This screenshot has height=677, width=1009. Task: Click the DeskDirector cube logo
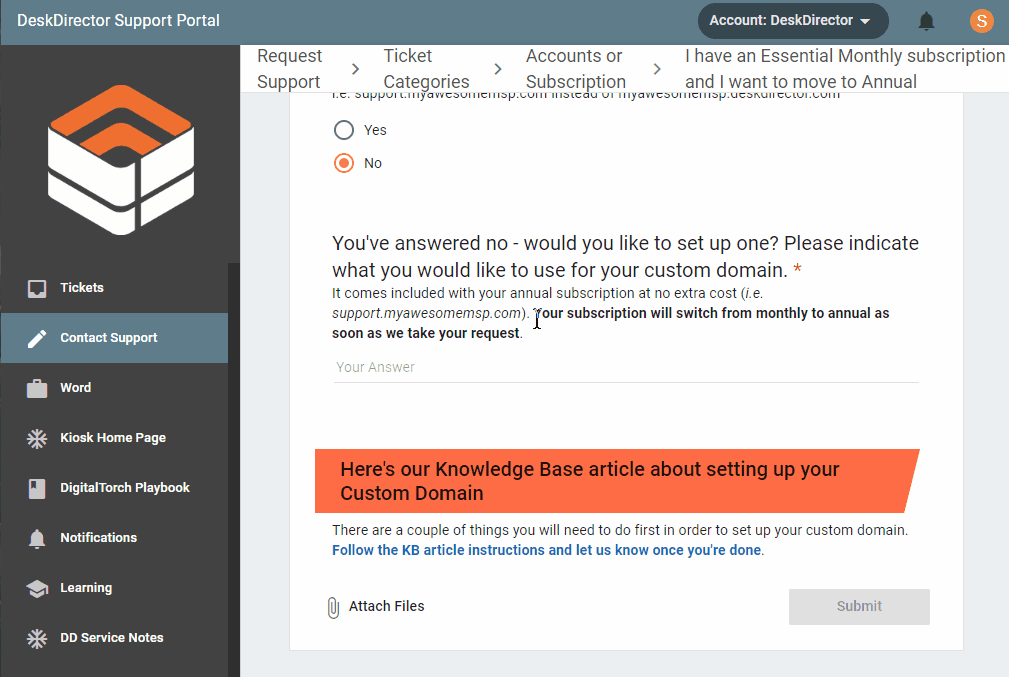click(120, 160)
